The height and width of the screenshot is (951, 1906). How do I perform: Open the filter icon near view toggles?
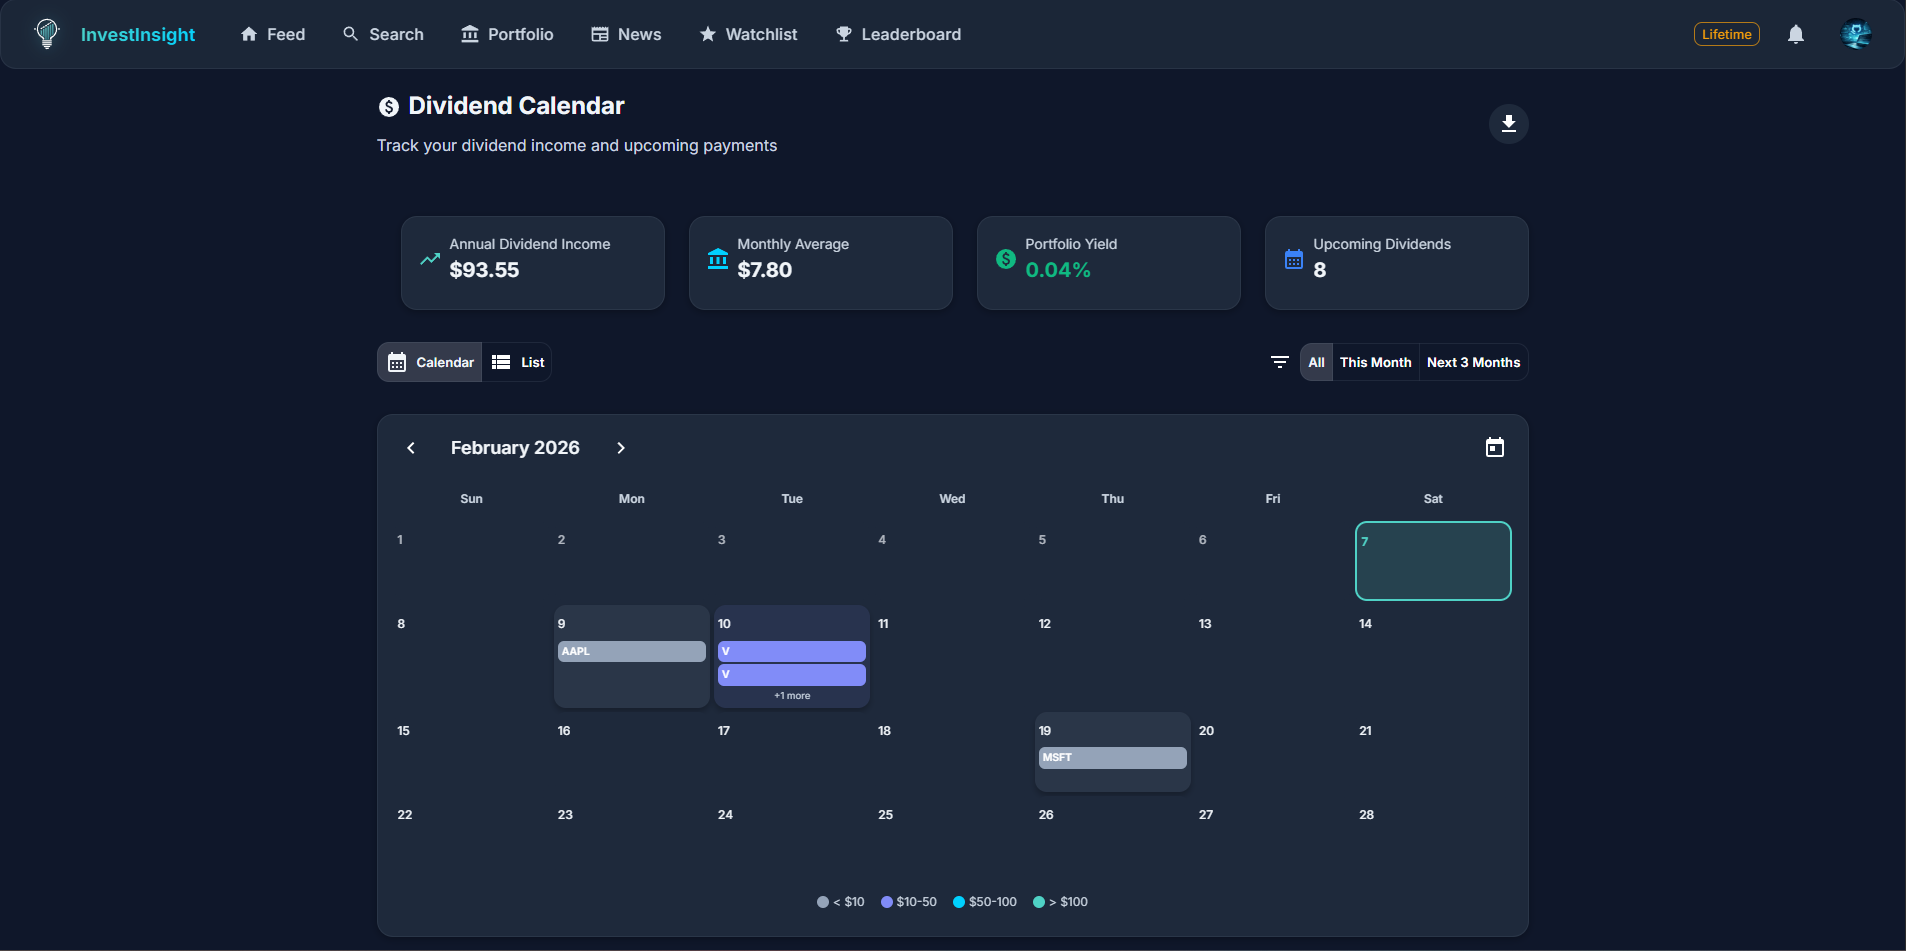(1279, 361)
